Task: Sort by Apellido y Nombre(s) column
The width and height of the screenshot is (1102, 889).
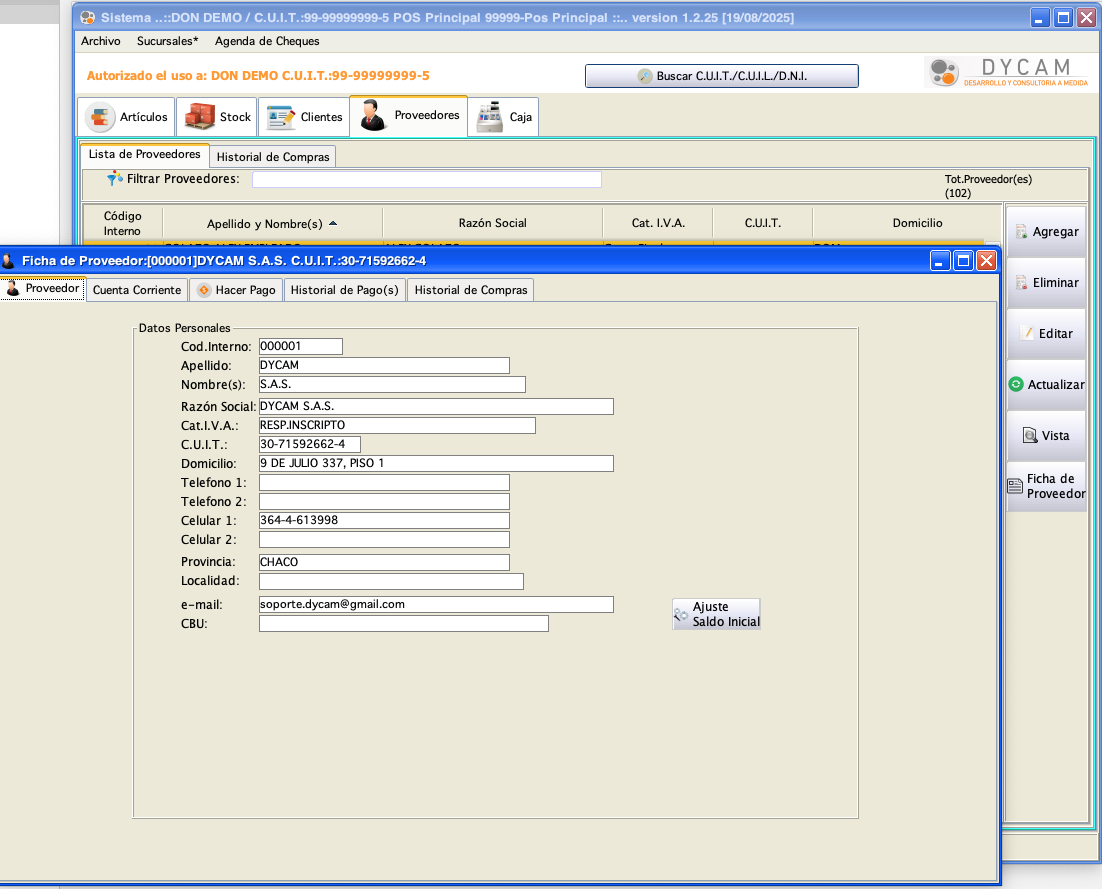Action: pos(272,223)
